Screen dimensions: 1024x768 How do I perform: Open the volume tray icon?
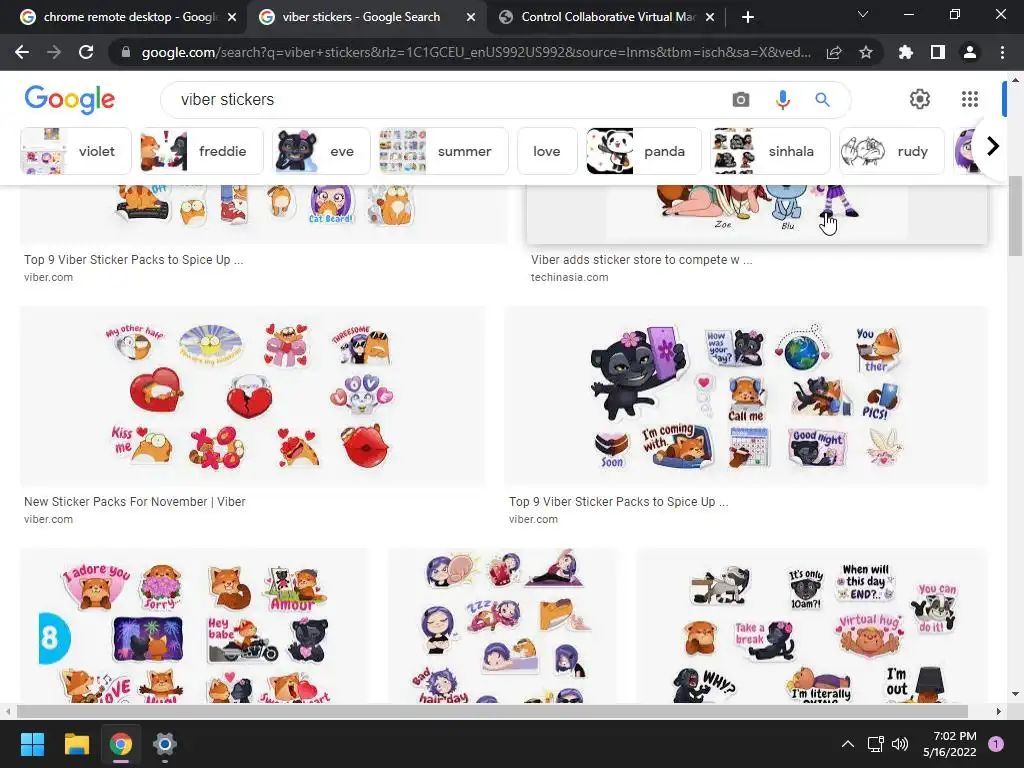point(900,744)
